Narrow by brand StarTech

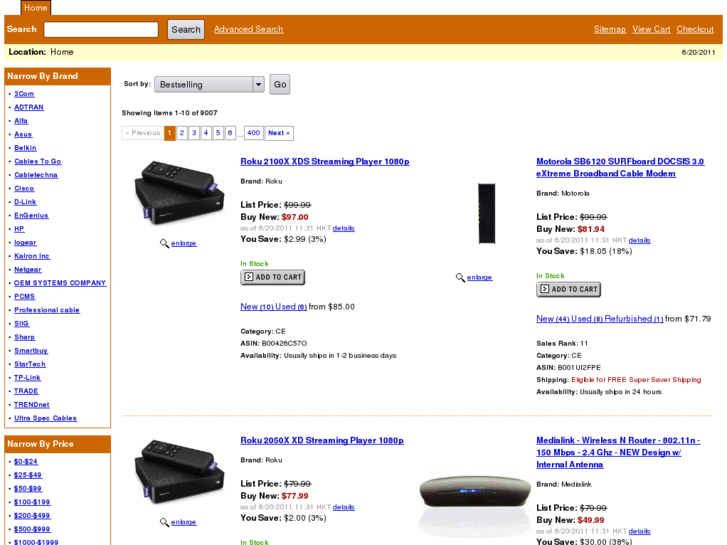pos(30,364)
